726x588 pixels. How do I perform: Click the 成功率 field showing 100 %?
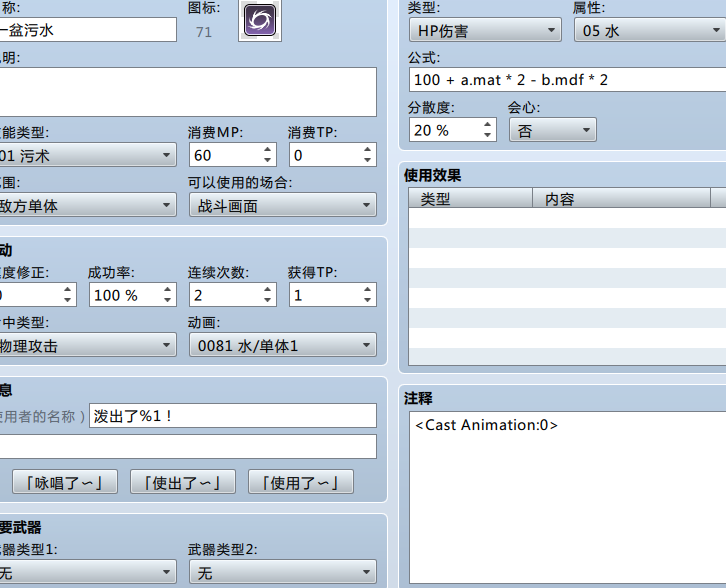click(x=126, y=295)
